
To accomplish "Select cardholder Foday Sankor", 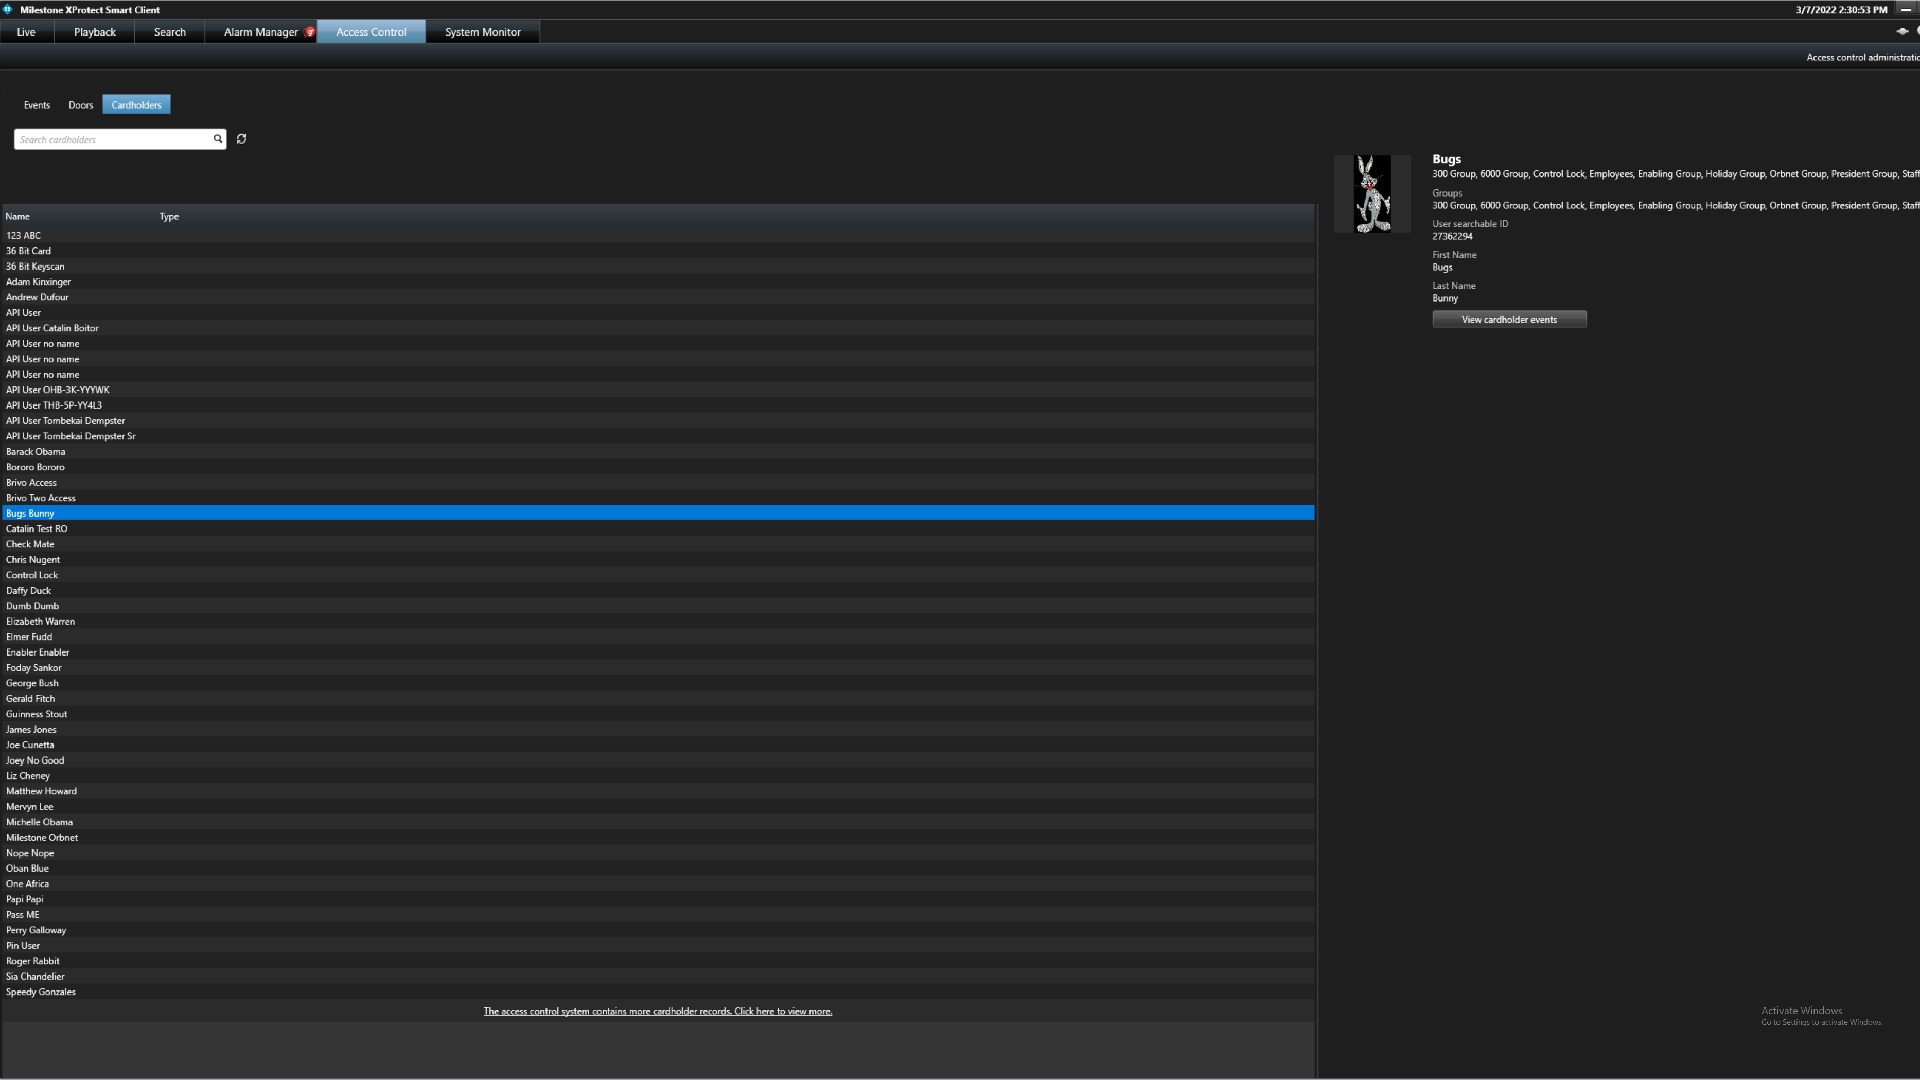I will coord(658,668).
